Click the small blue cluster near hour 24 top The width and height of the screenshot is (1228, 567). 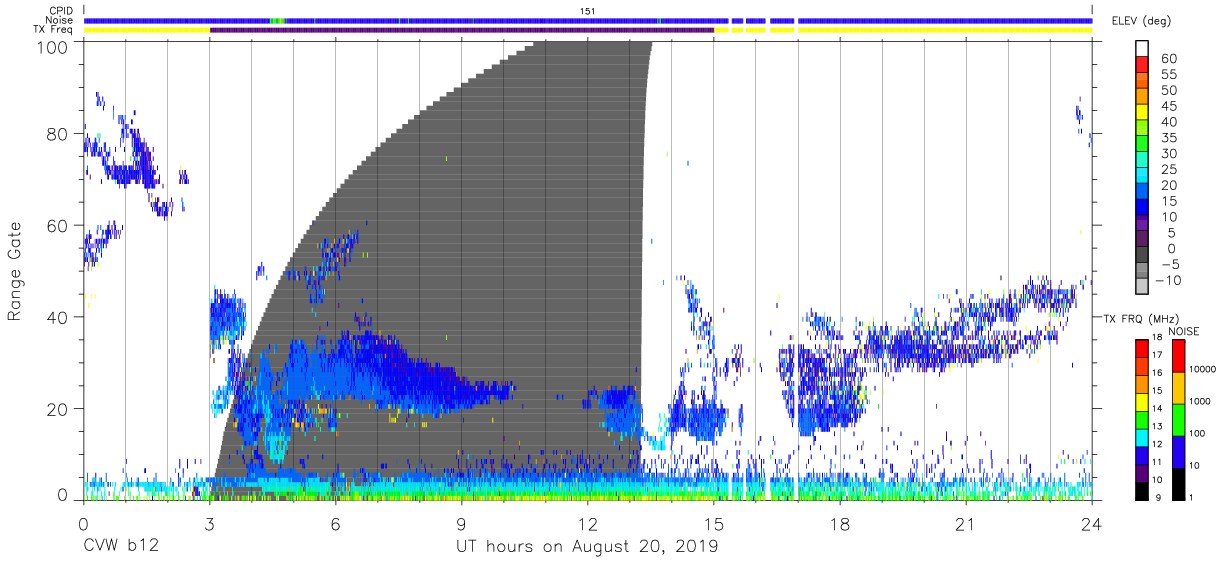pos(1079,113)
